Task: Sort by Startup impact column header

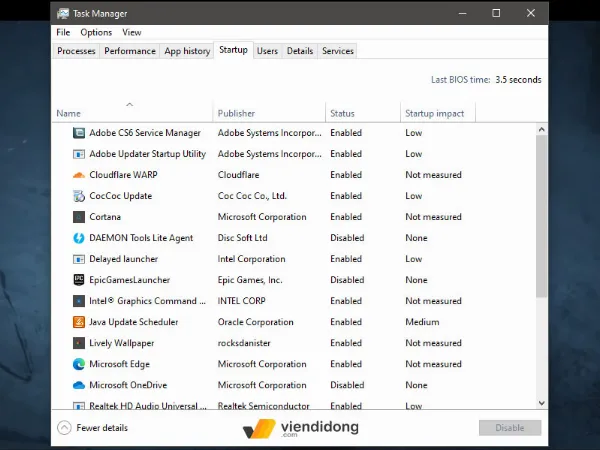Action: click(x=435, y=113)
